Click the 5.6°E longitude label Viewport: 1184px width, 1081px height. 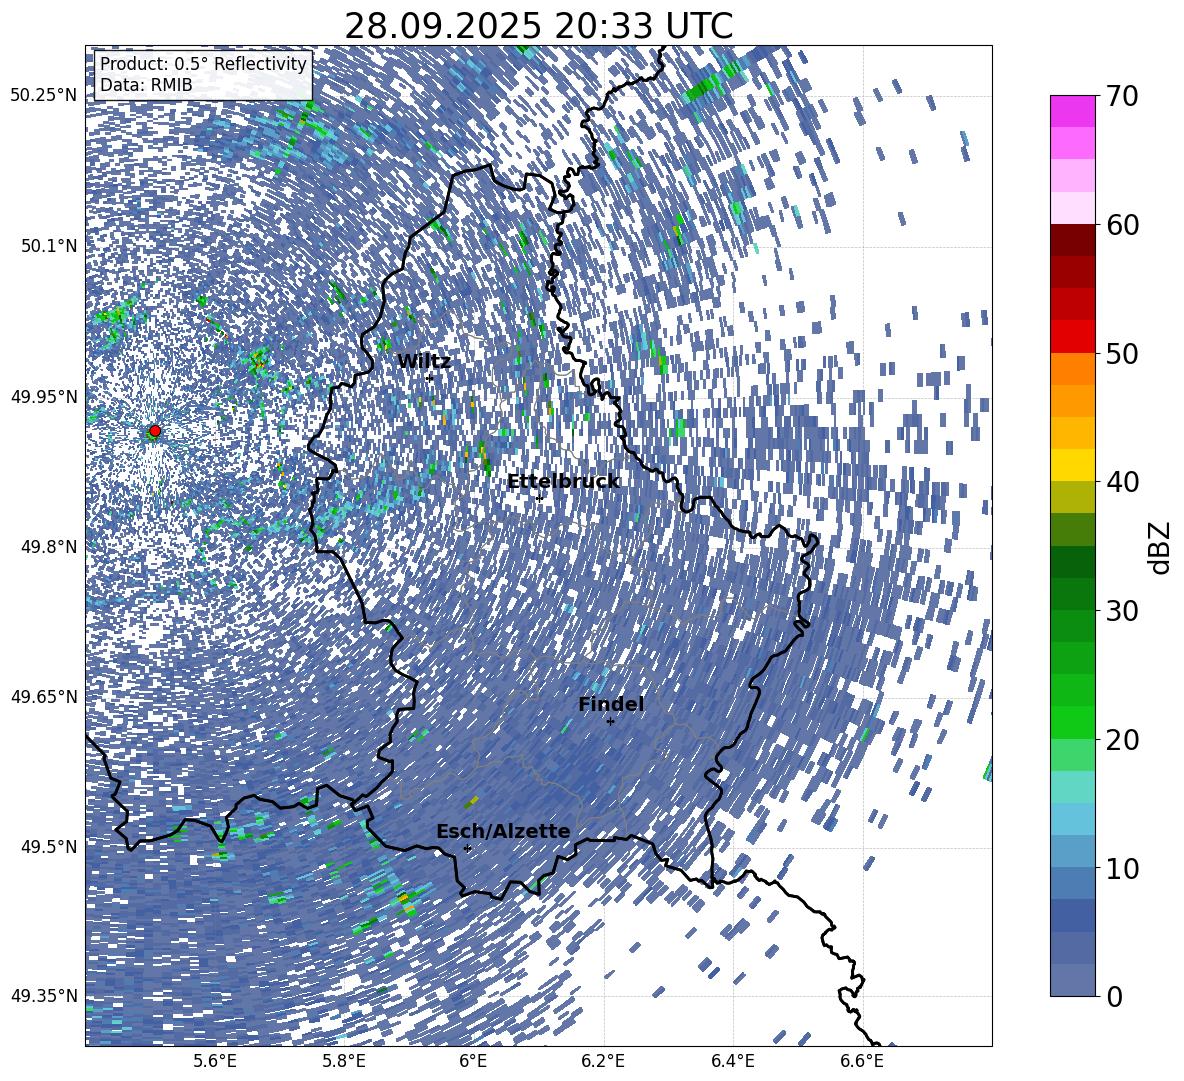point(214,1061)
